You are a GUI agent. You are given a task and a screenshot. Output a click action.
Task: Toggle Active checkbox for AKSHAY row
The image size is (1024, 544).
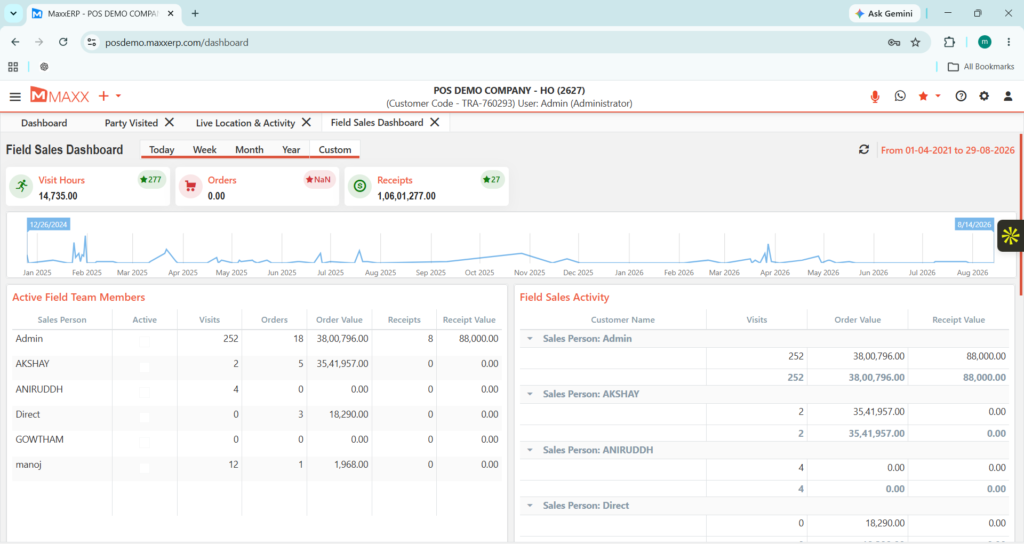144,366
